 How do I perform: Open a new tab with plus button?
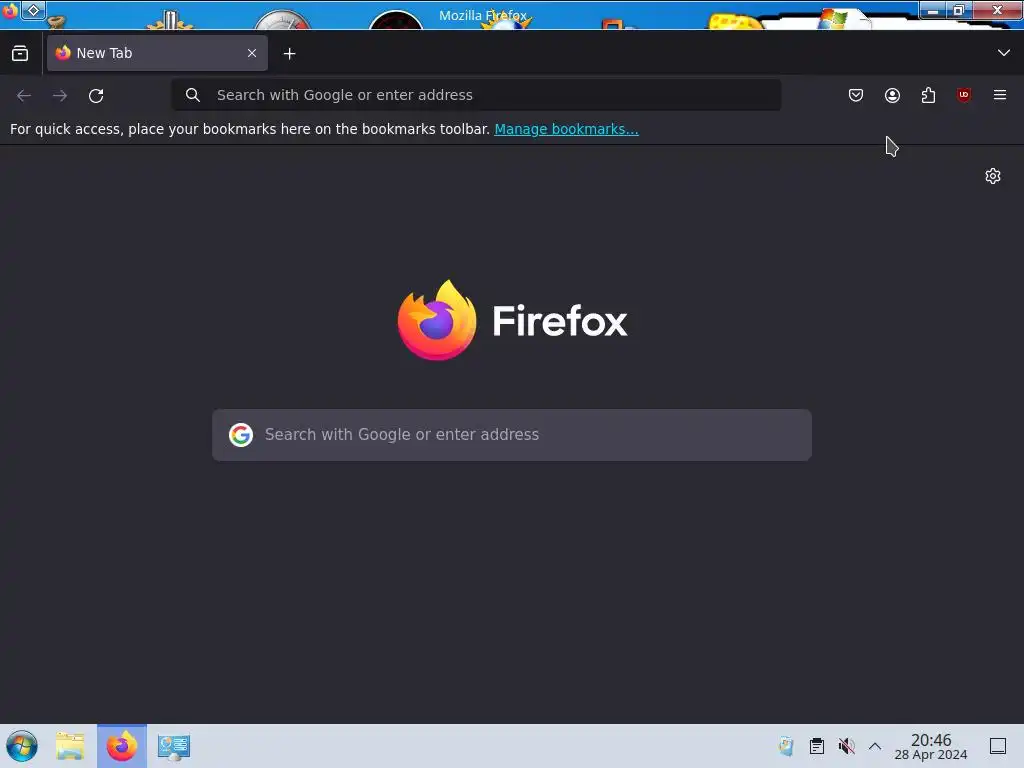[289, 54]
